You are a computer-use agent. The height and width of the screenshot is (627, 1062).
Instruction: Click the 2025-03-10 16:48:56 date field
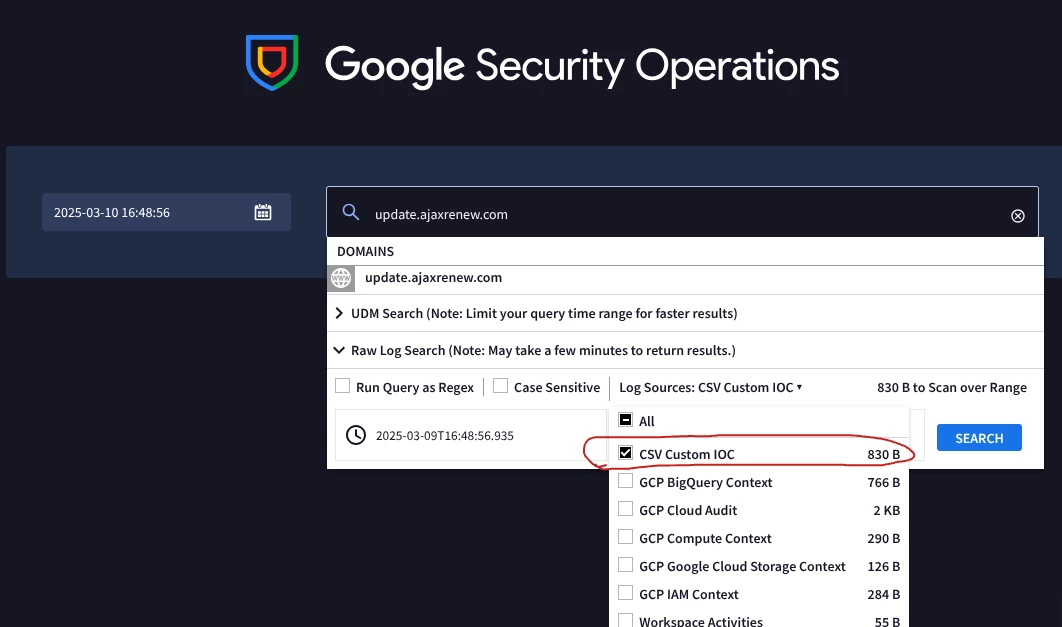pyautogui.click(x=167, y=212)
